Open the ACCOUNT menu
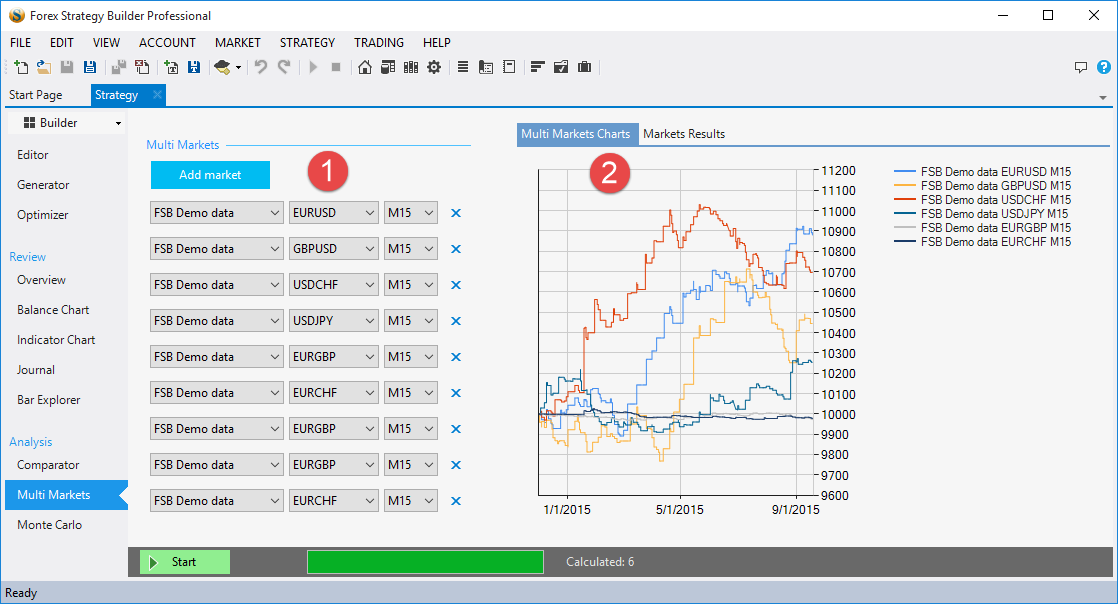 click(167, 43)
